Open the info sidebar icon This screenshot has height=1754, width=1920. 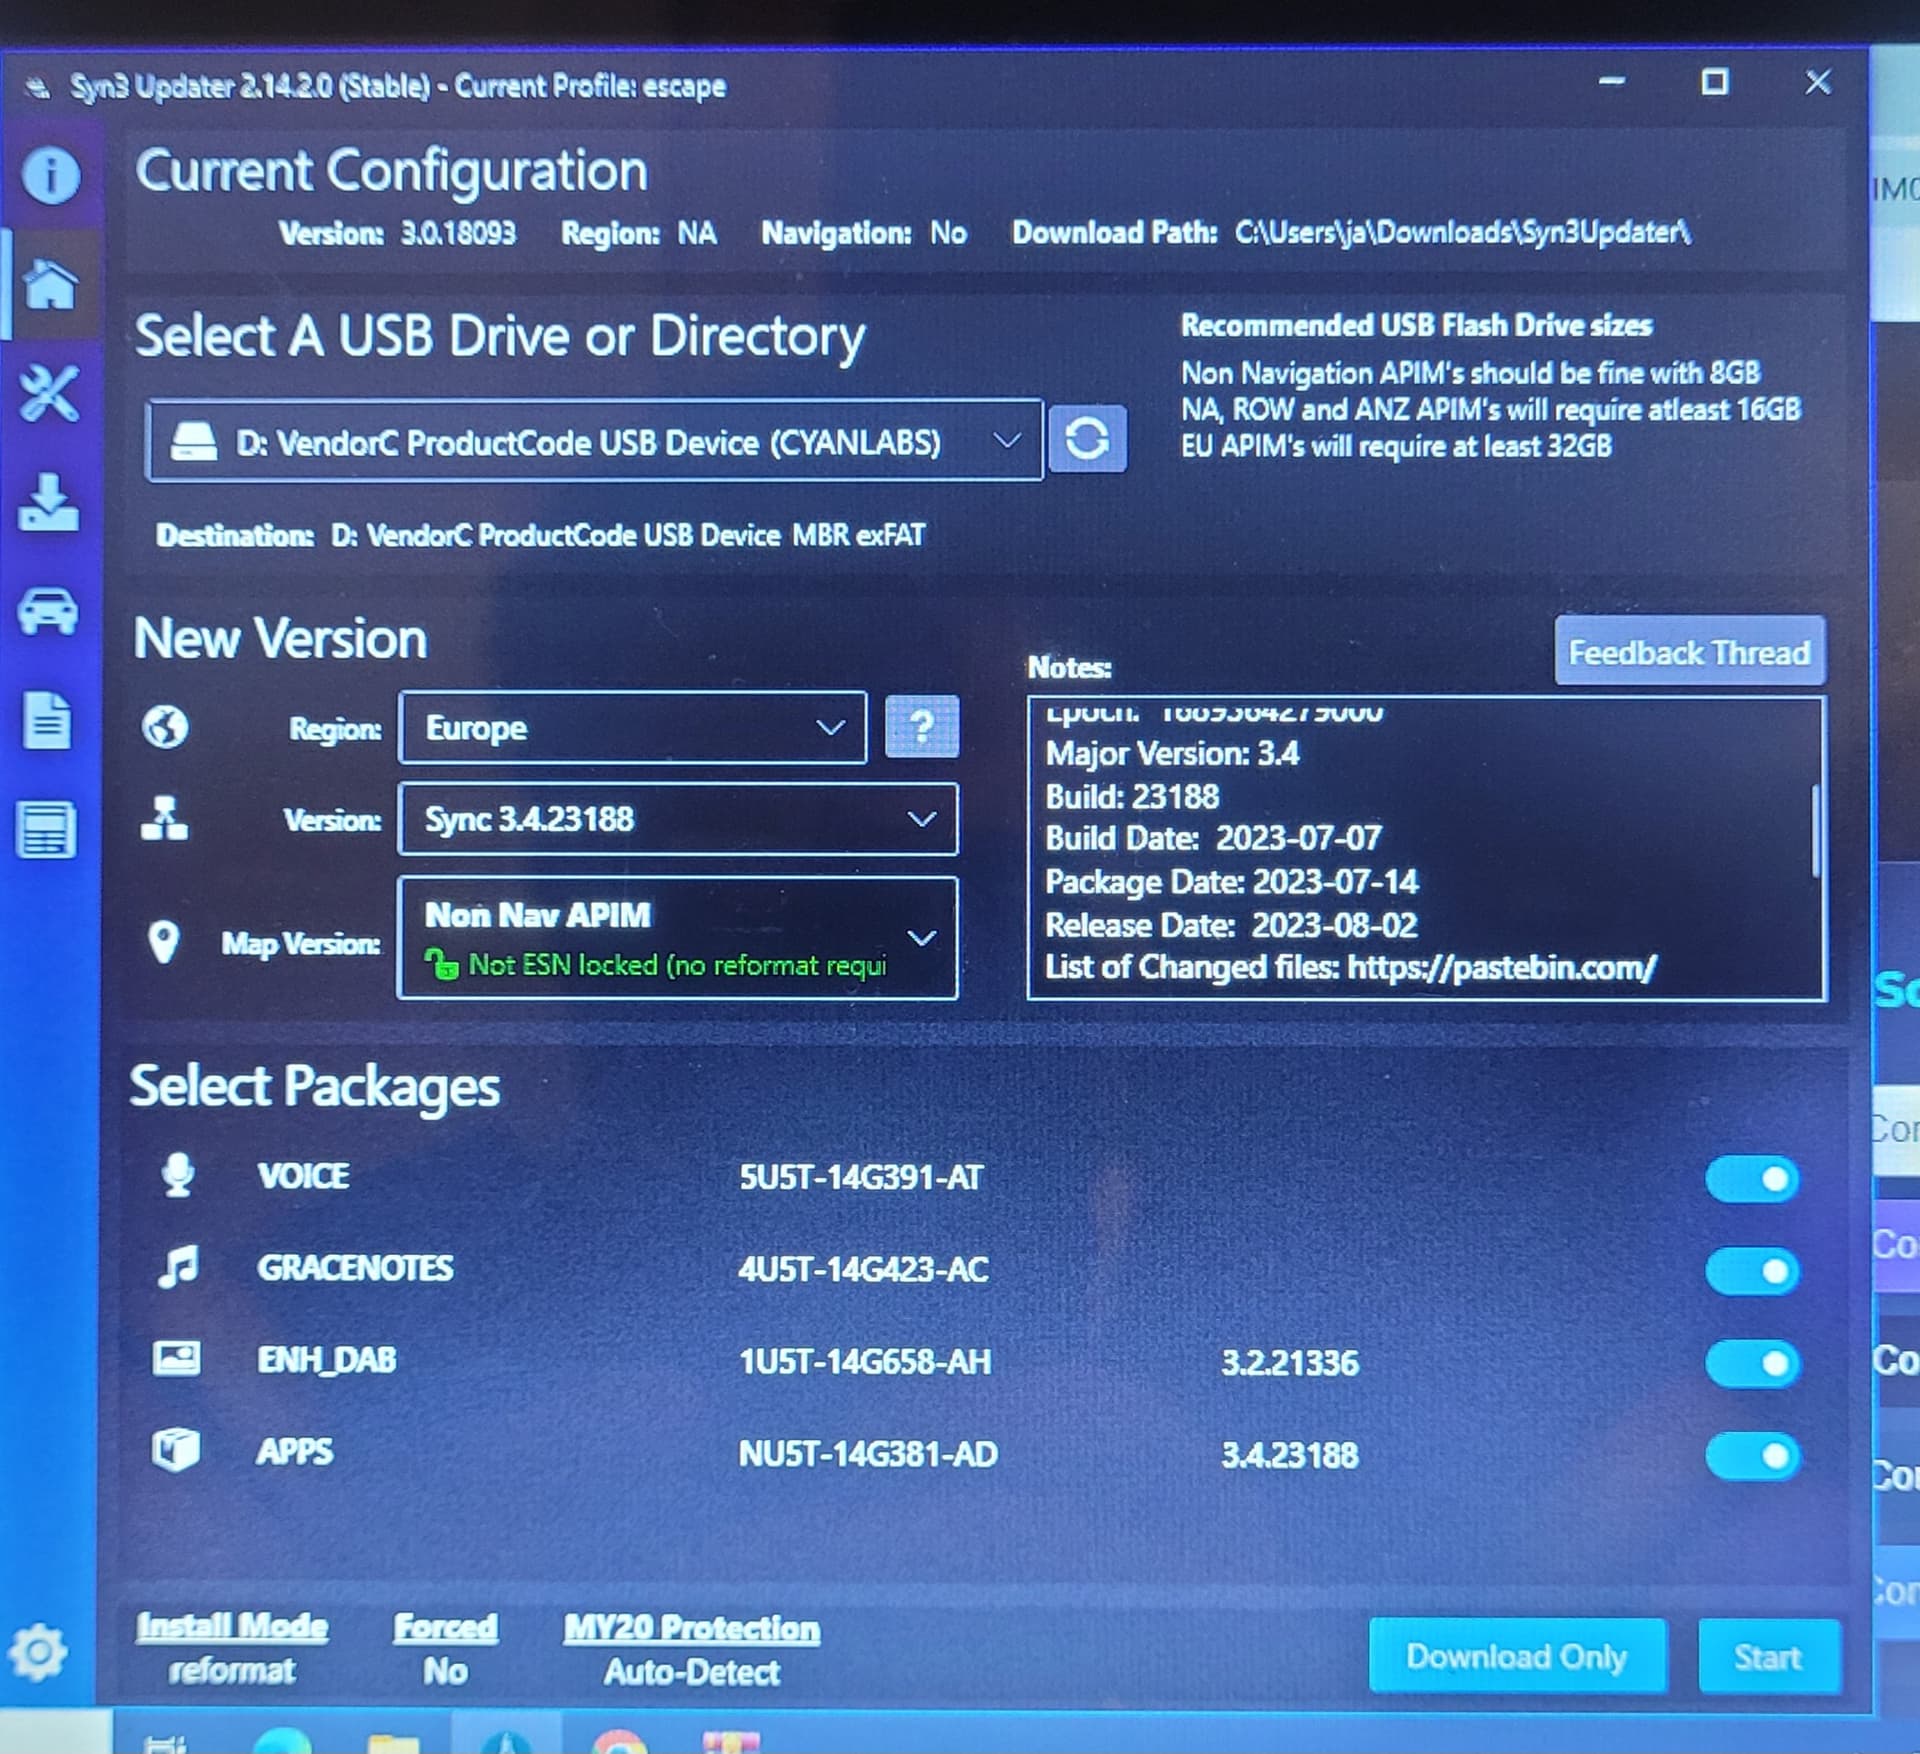tap(50, 175)
